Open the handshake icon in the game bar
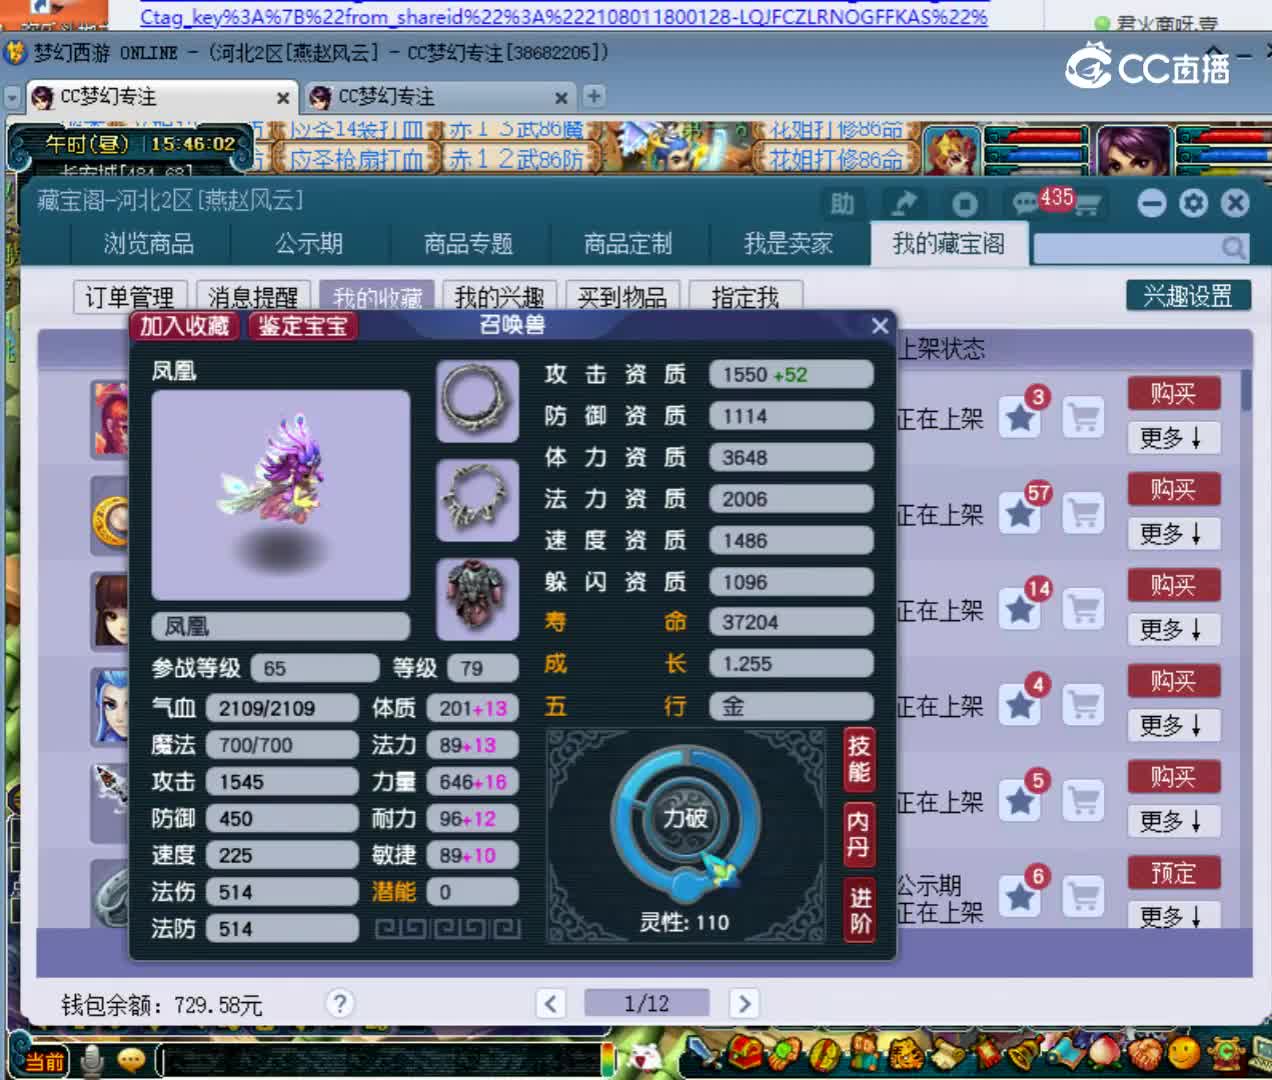Viewport: 1272px width, 1080px height. point(1146,1054)
